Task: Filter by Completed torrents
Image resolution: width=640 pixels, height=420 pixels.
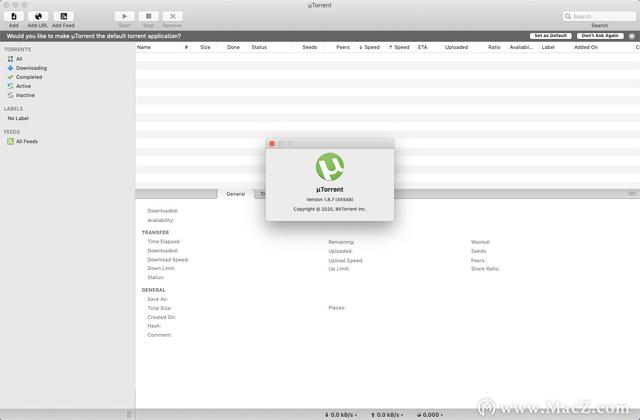Action: pos(29,77)
